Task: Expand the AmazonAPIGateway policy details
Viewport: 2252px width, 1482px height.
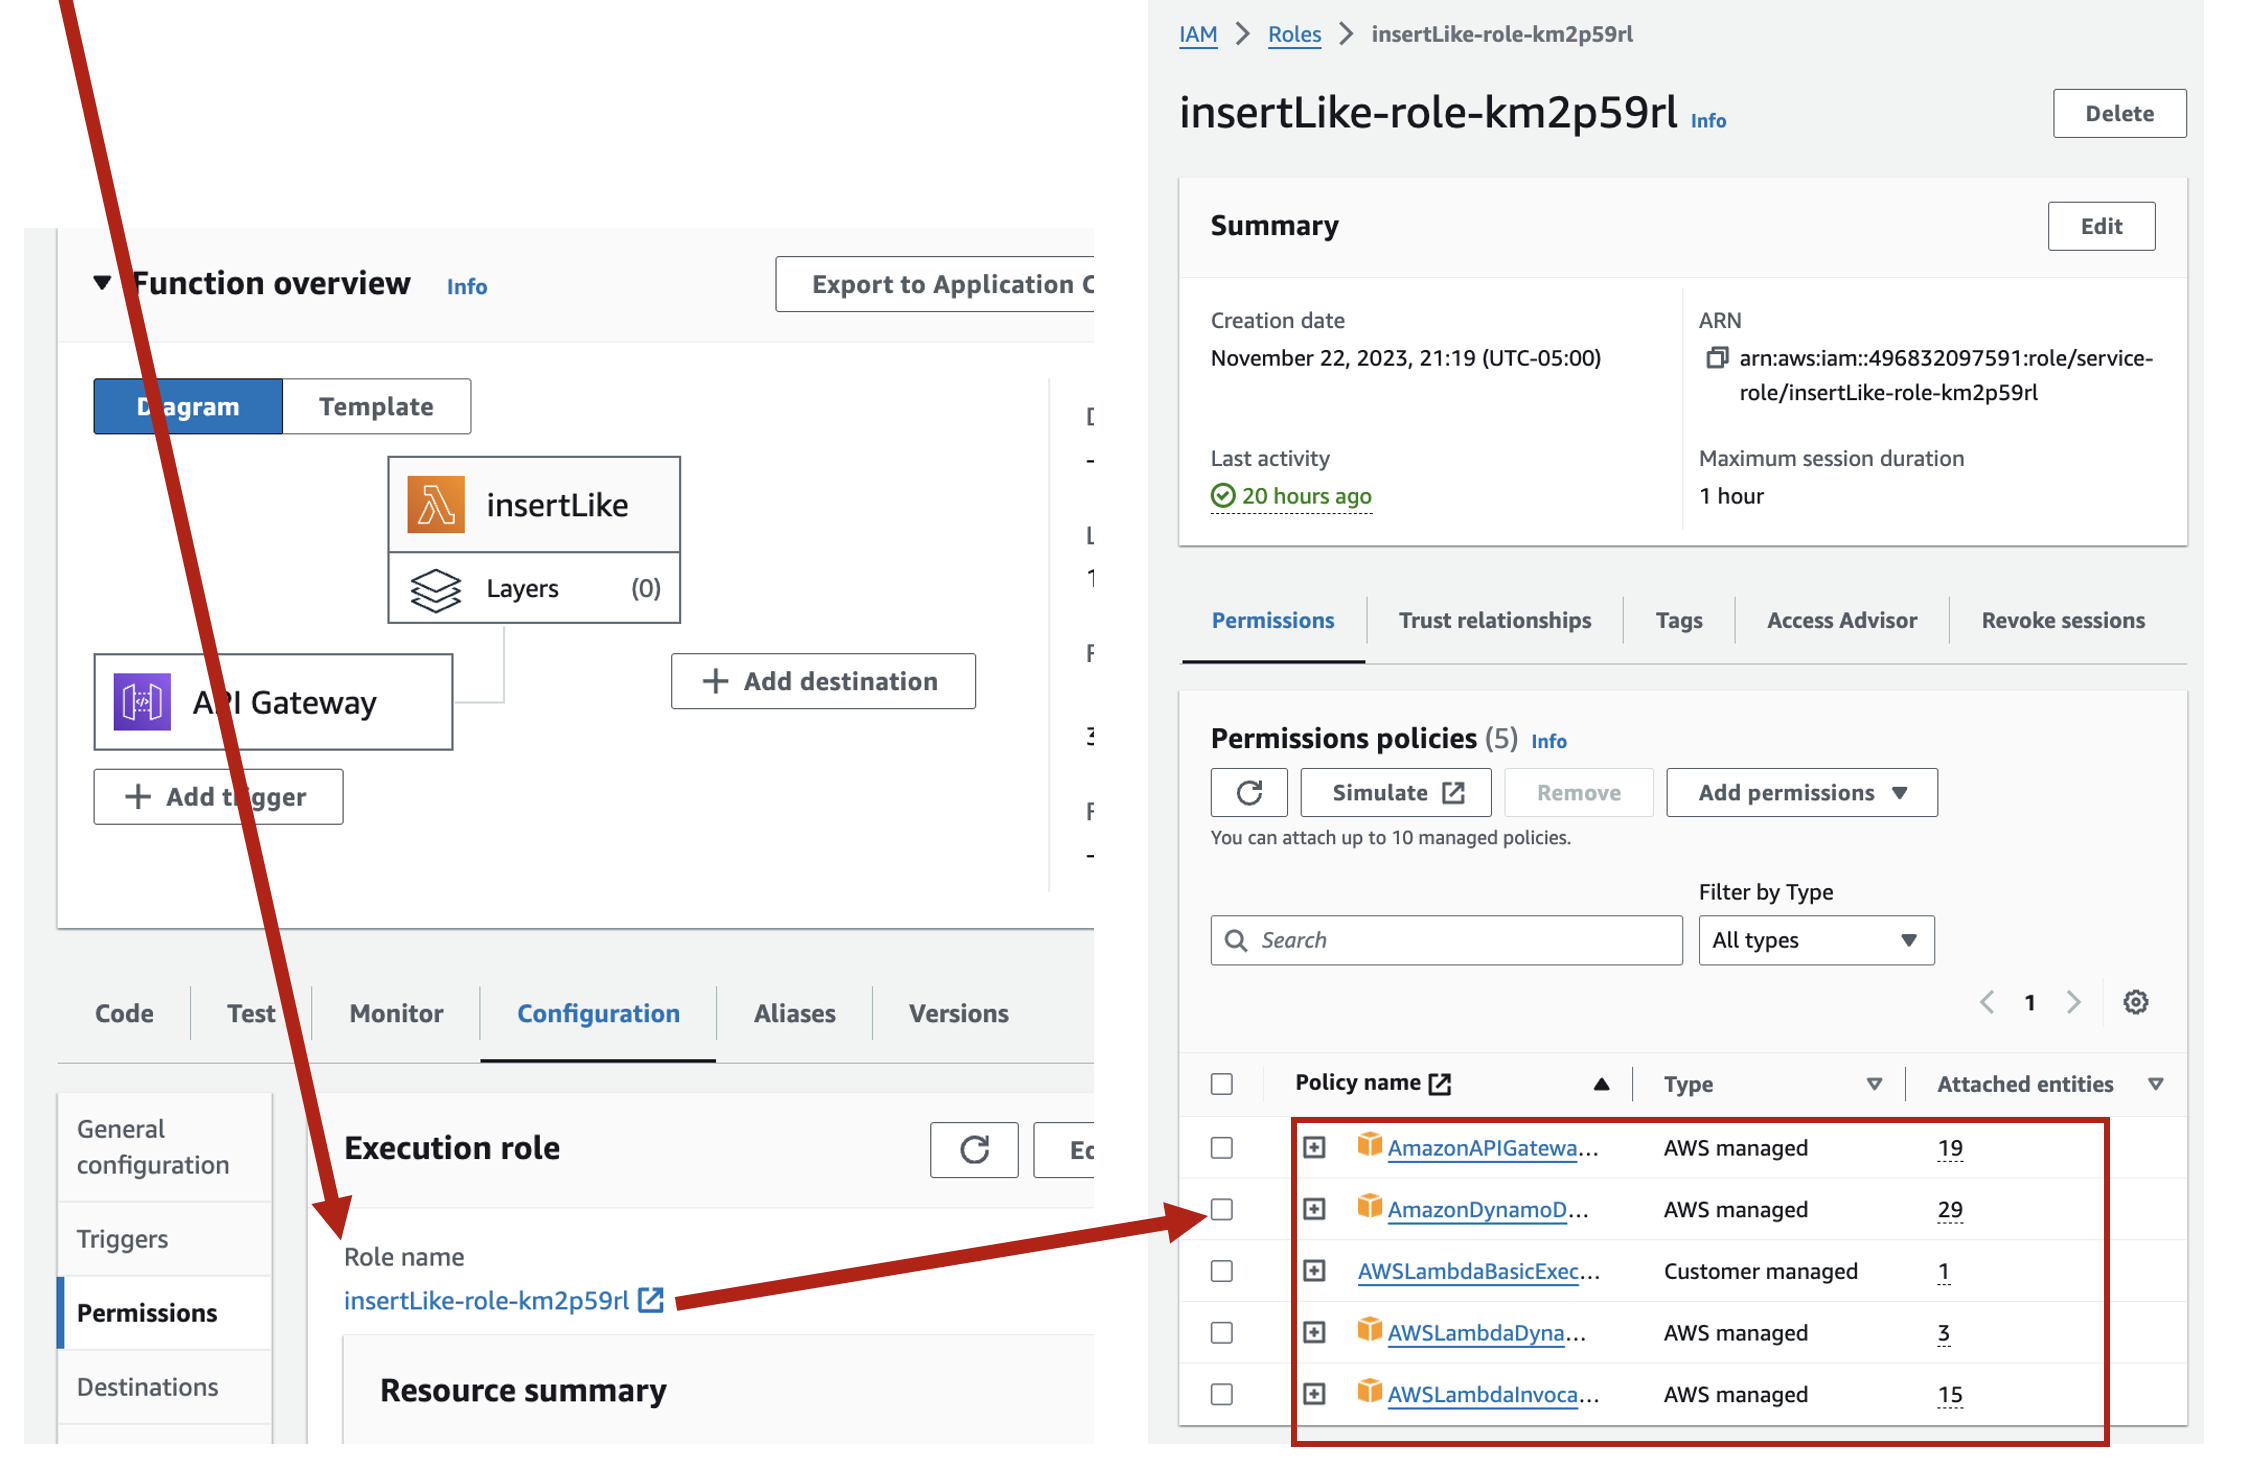Action: pos(1315,1148)
